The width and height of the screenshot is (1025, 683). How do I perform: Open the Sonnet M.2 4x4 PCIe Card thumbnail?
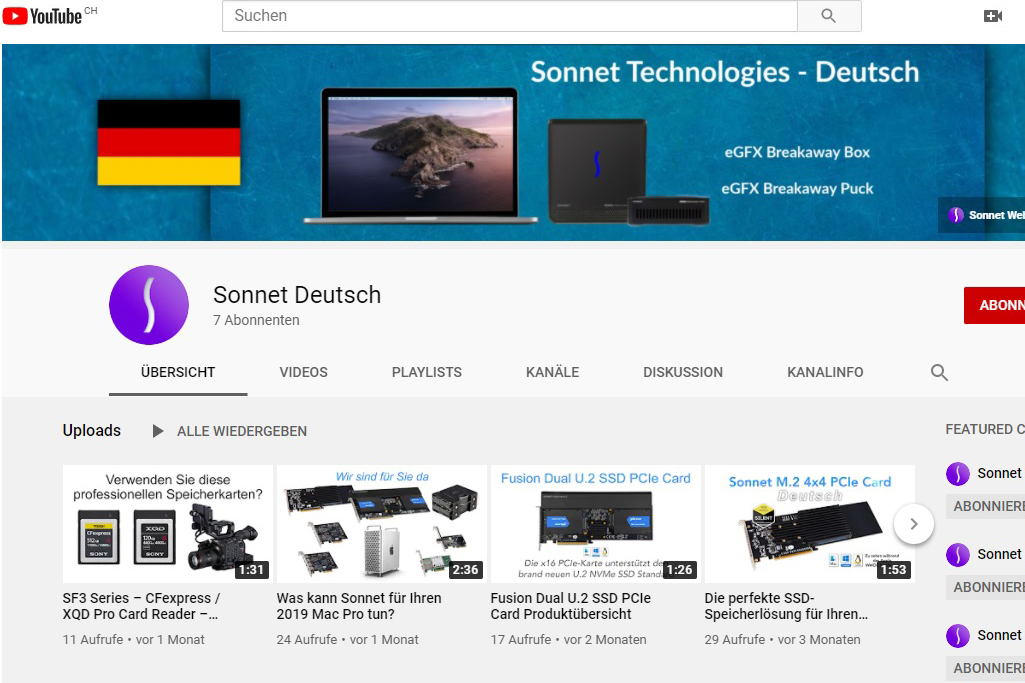809,524
